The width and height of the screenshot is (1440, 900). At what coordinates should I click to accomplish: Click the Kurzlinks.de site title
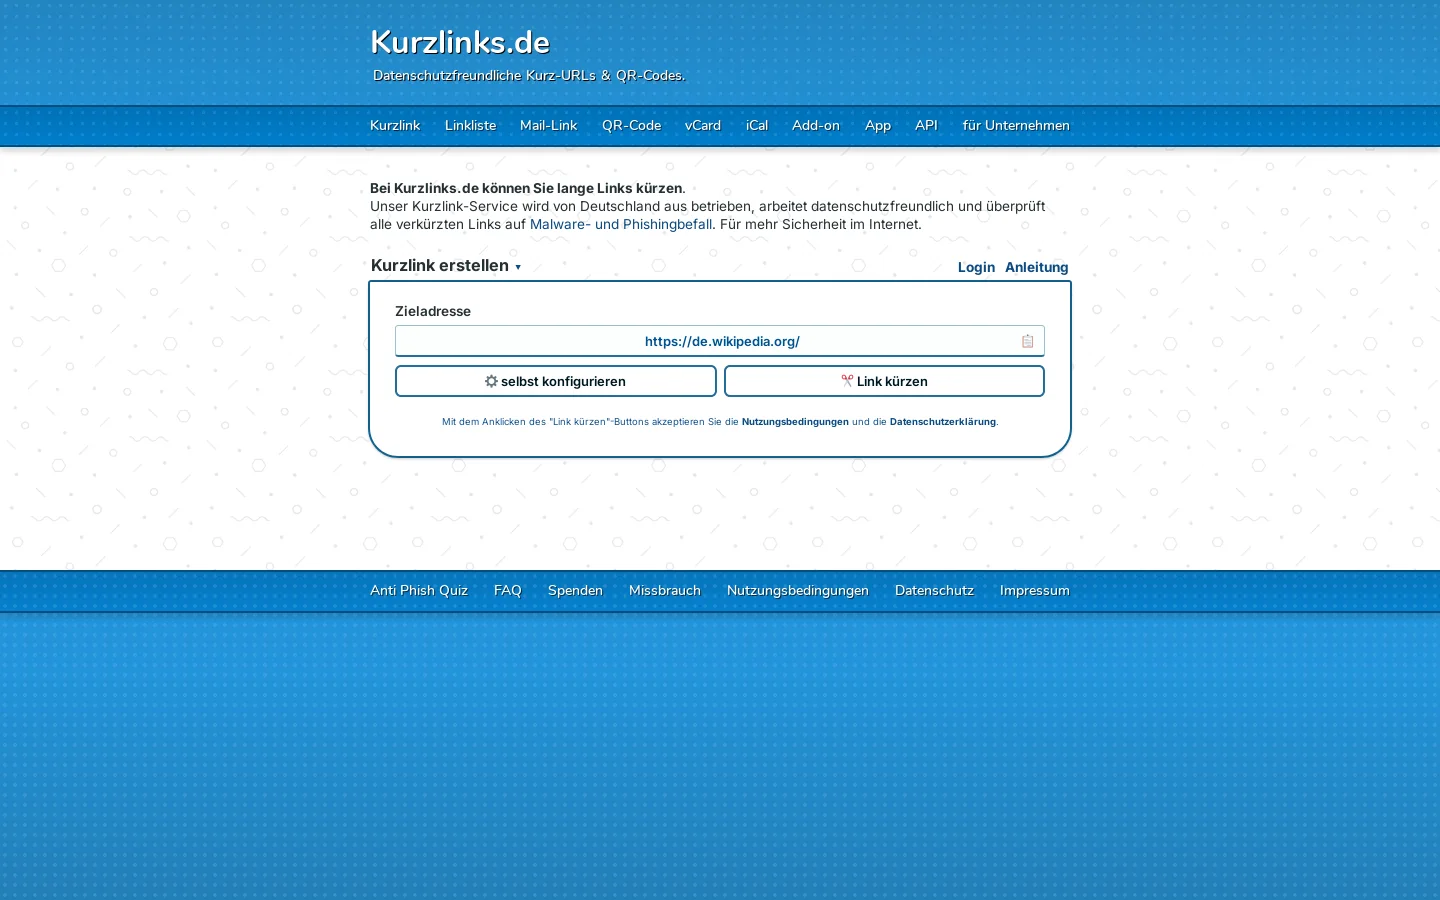pyautogui.click(x=460, y=42)
